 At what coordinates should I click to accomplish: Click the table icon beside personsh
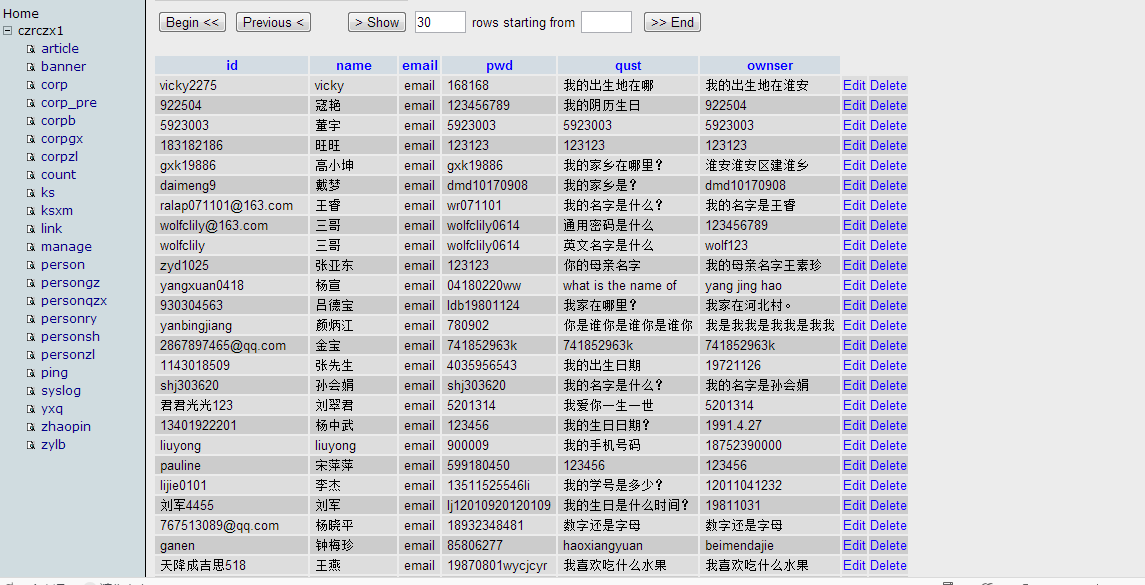(x=31, y=337)
